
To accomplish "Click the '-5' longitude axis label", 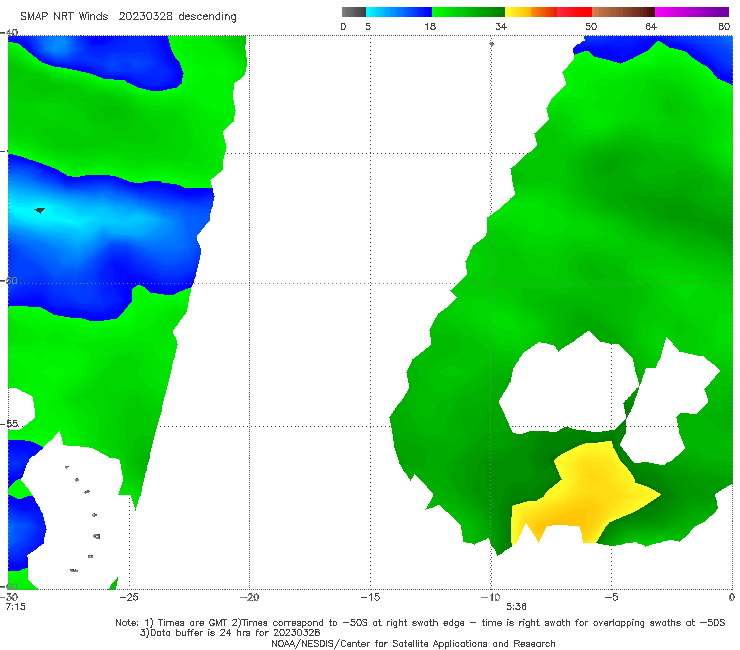I will (611, 597).
